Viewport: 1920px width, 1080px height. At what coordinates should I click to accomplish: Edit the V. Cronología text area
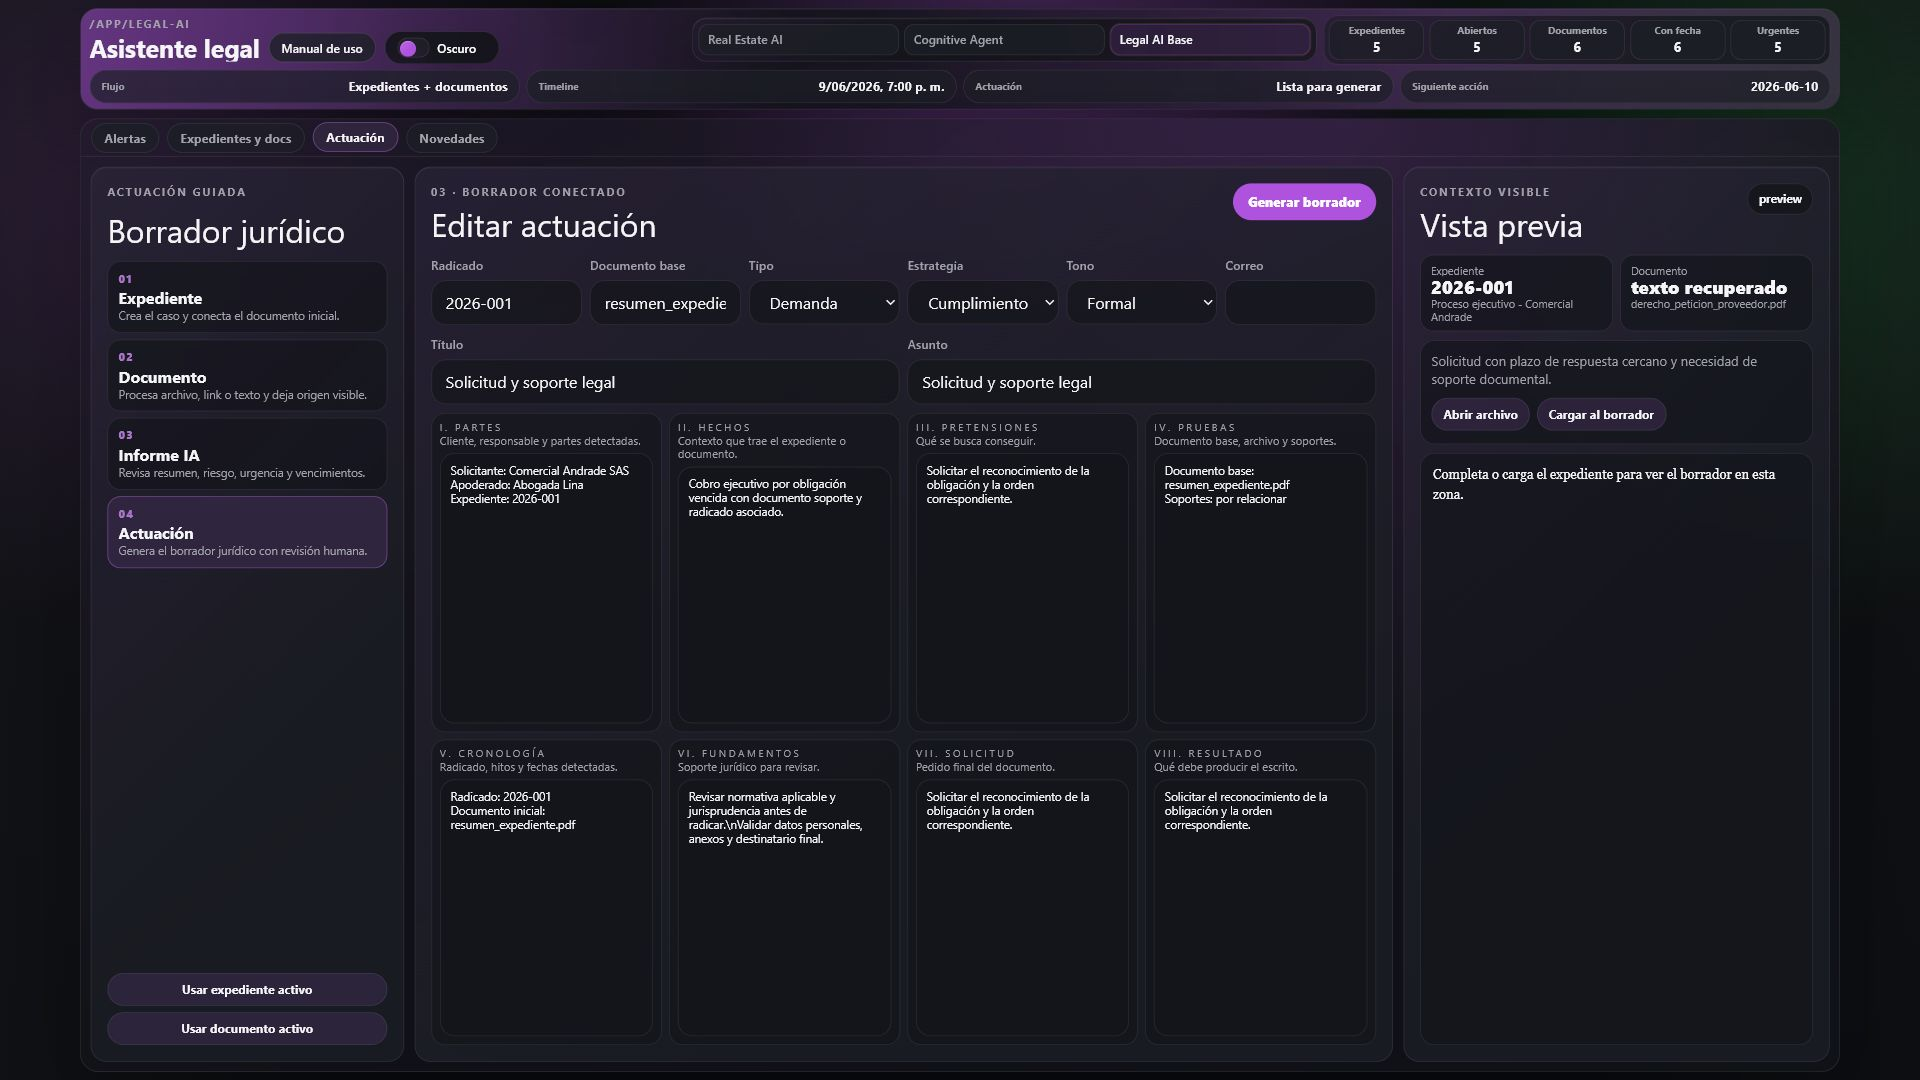(x=546, y=908)
